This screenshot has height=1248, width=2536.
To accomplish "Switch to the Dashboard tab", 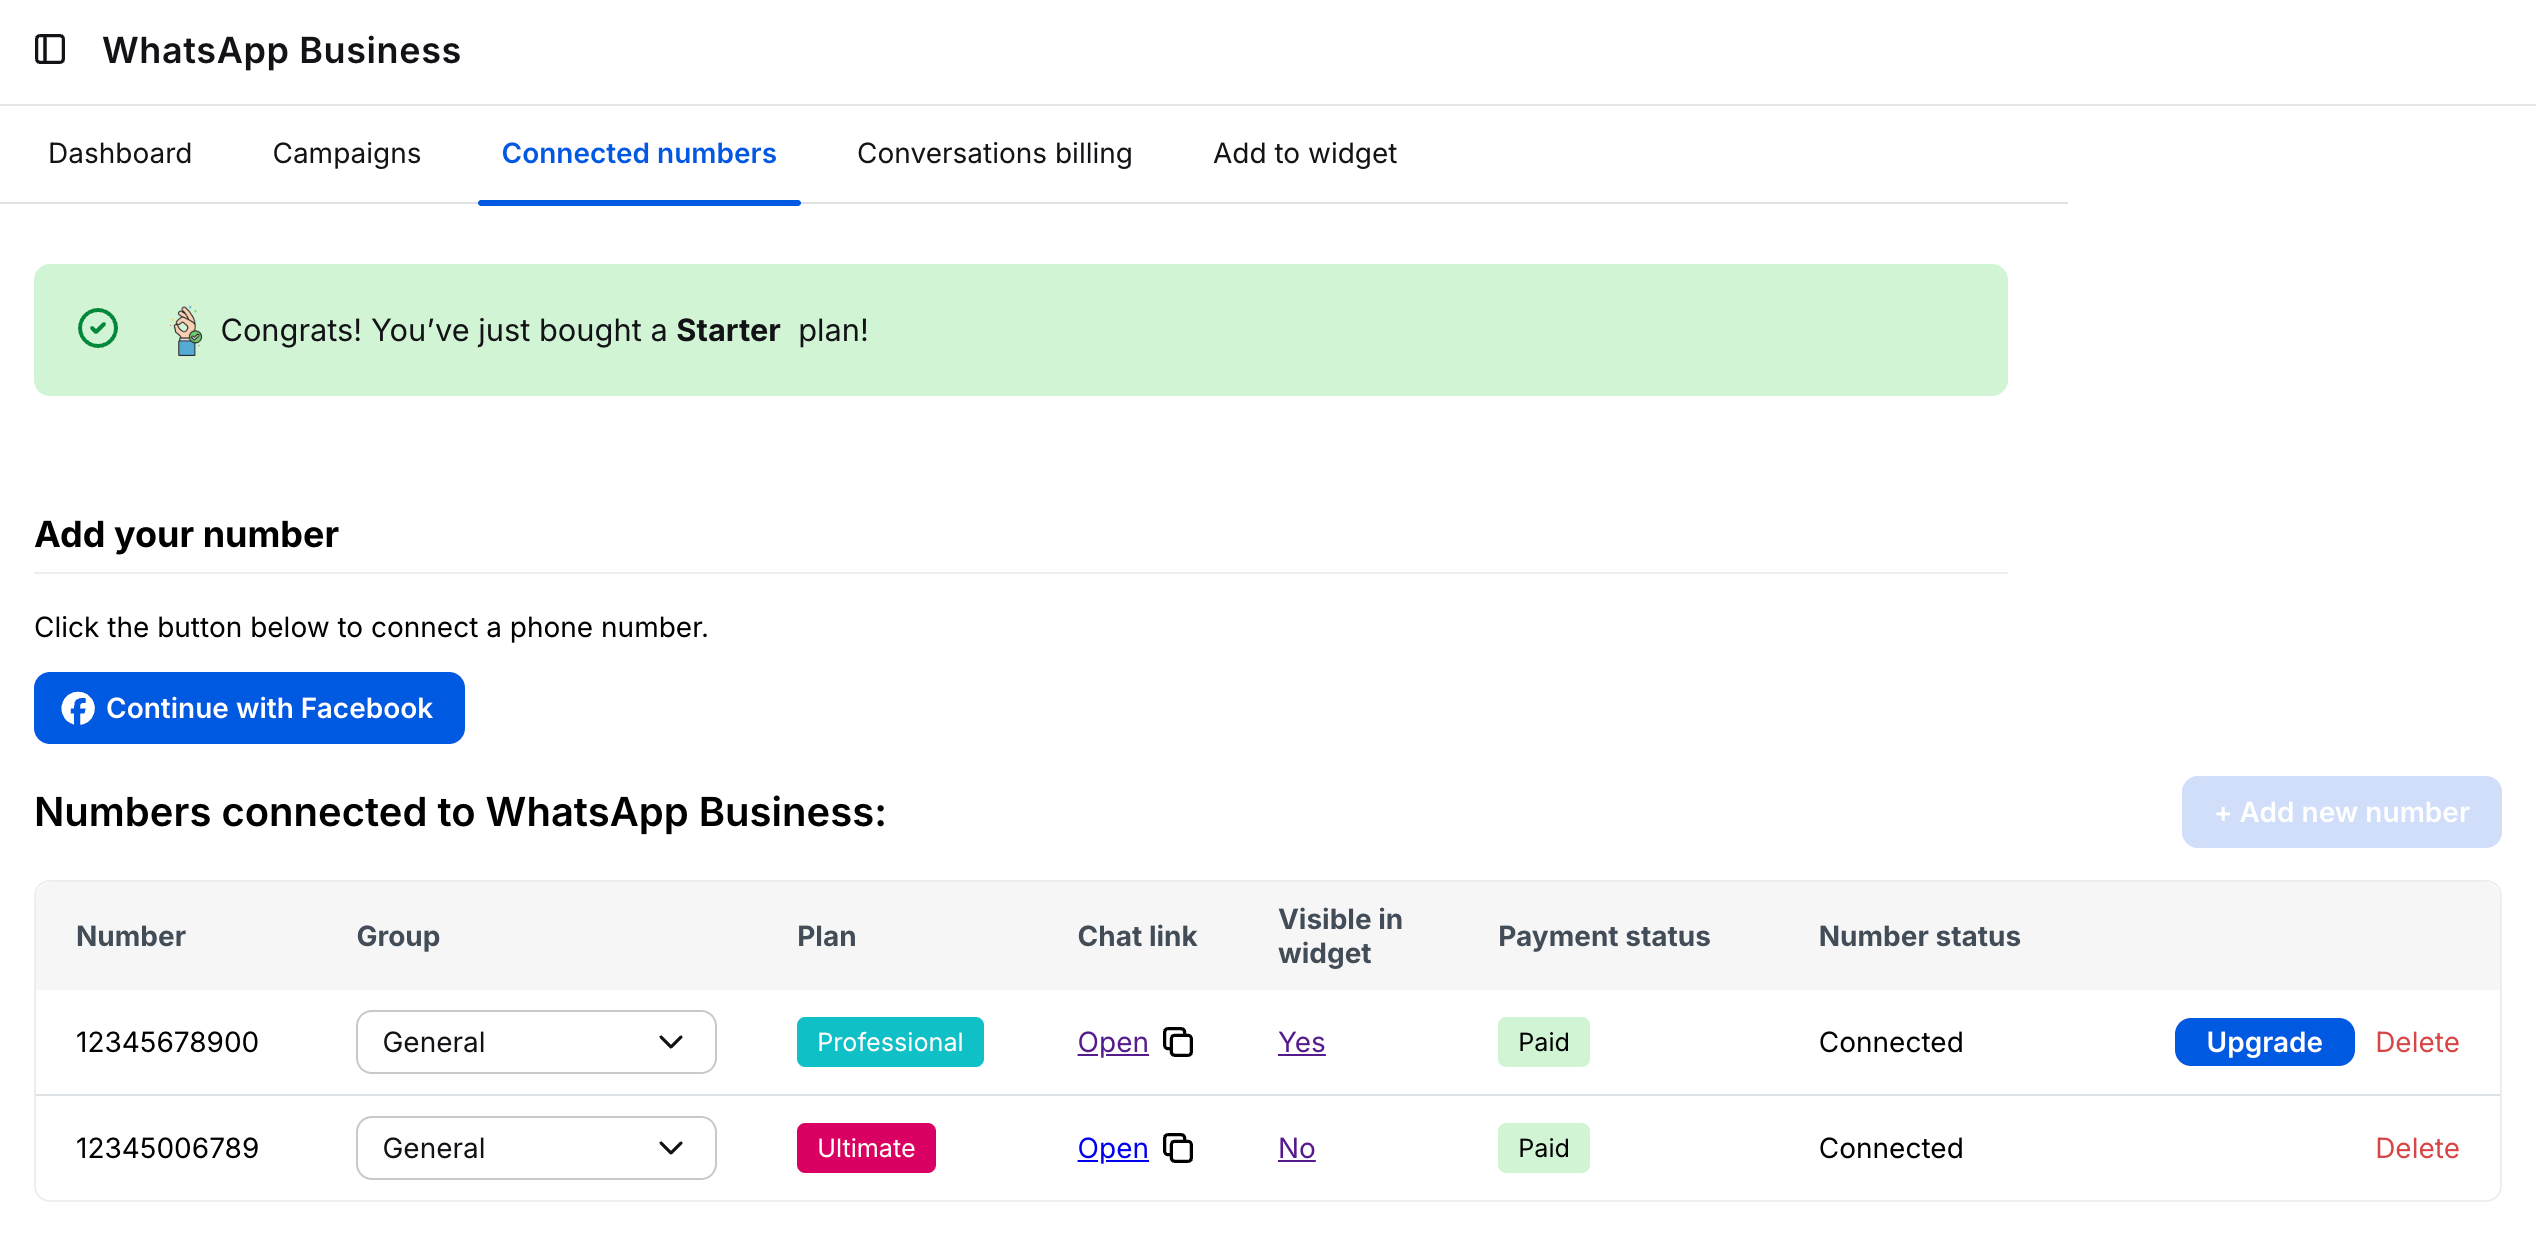I will click(120, 153).
